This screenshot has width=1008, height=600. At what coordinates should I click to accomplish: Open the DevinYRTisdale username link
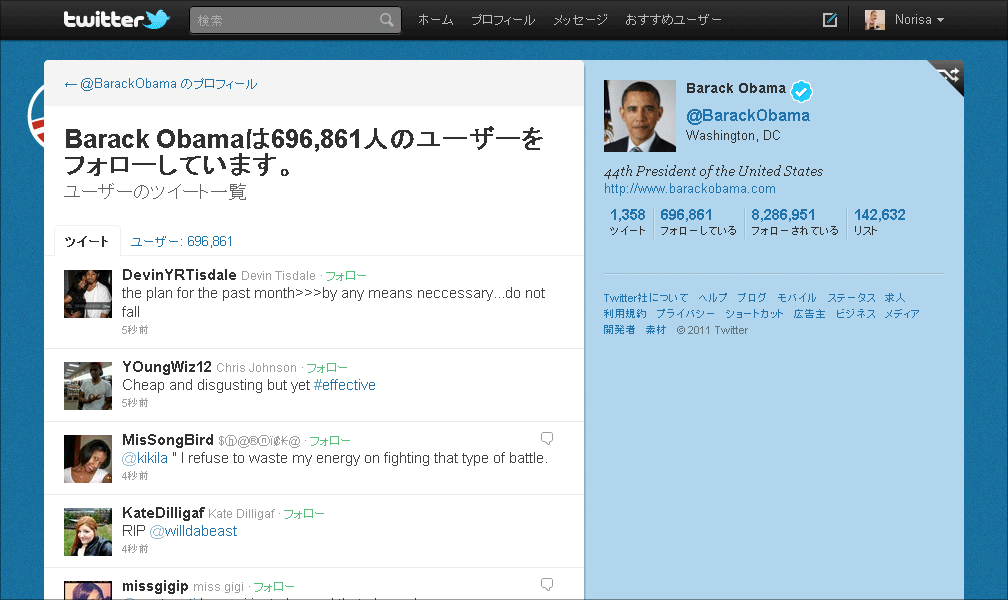179,275
